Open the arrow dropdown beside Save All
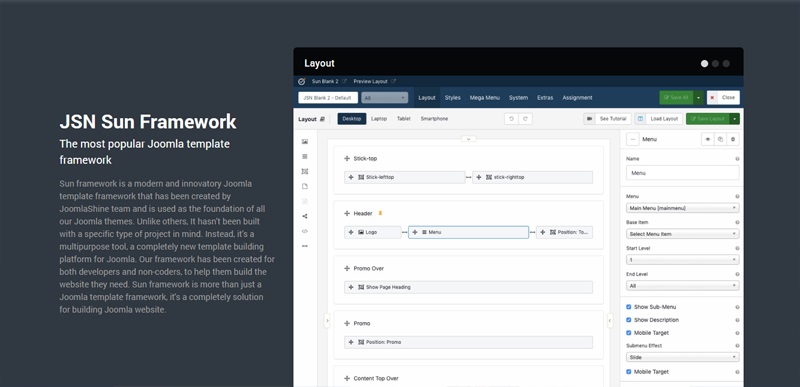800x387 pixels. (698, 97)
